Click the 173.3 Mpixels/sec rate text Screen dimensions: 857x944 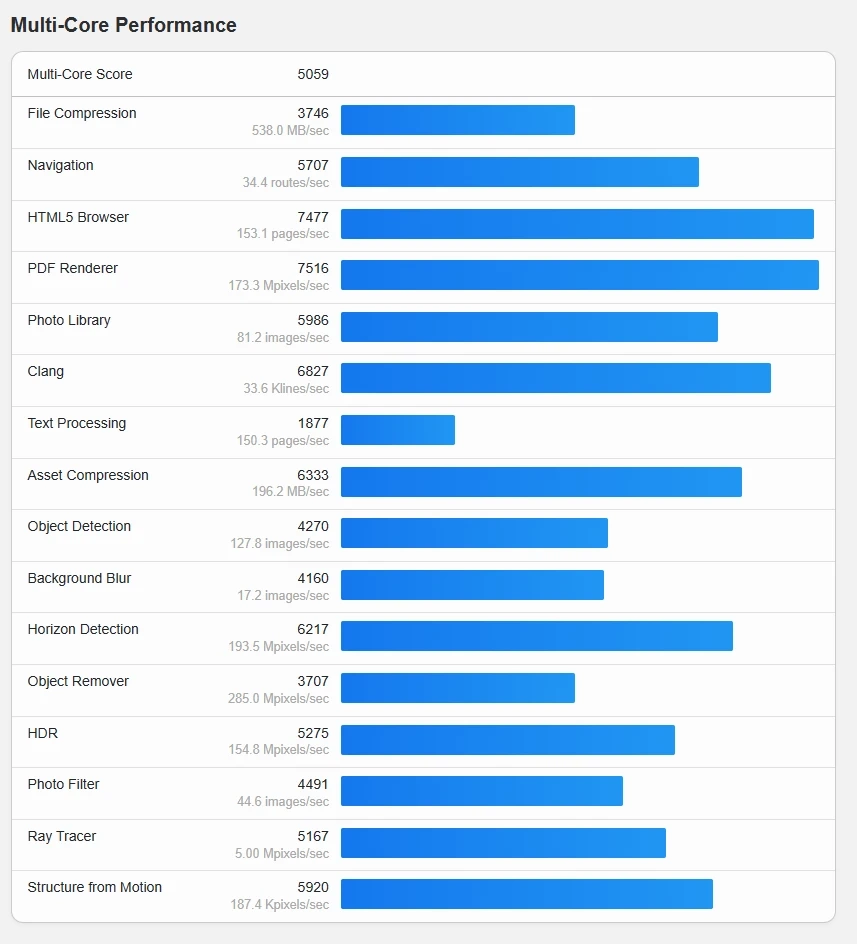click(x=278, y=286)
